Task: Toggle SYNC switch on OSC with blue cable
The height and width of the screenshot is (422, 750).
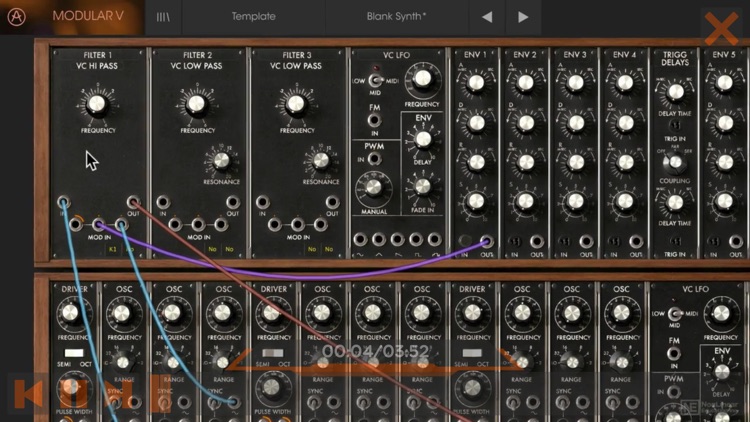Action: (215, 402)
